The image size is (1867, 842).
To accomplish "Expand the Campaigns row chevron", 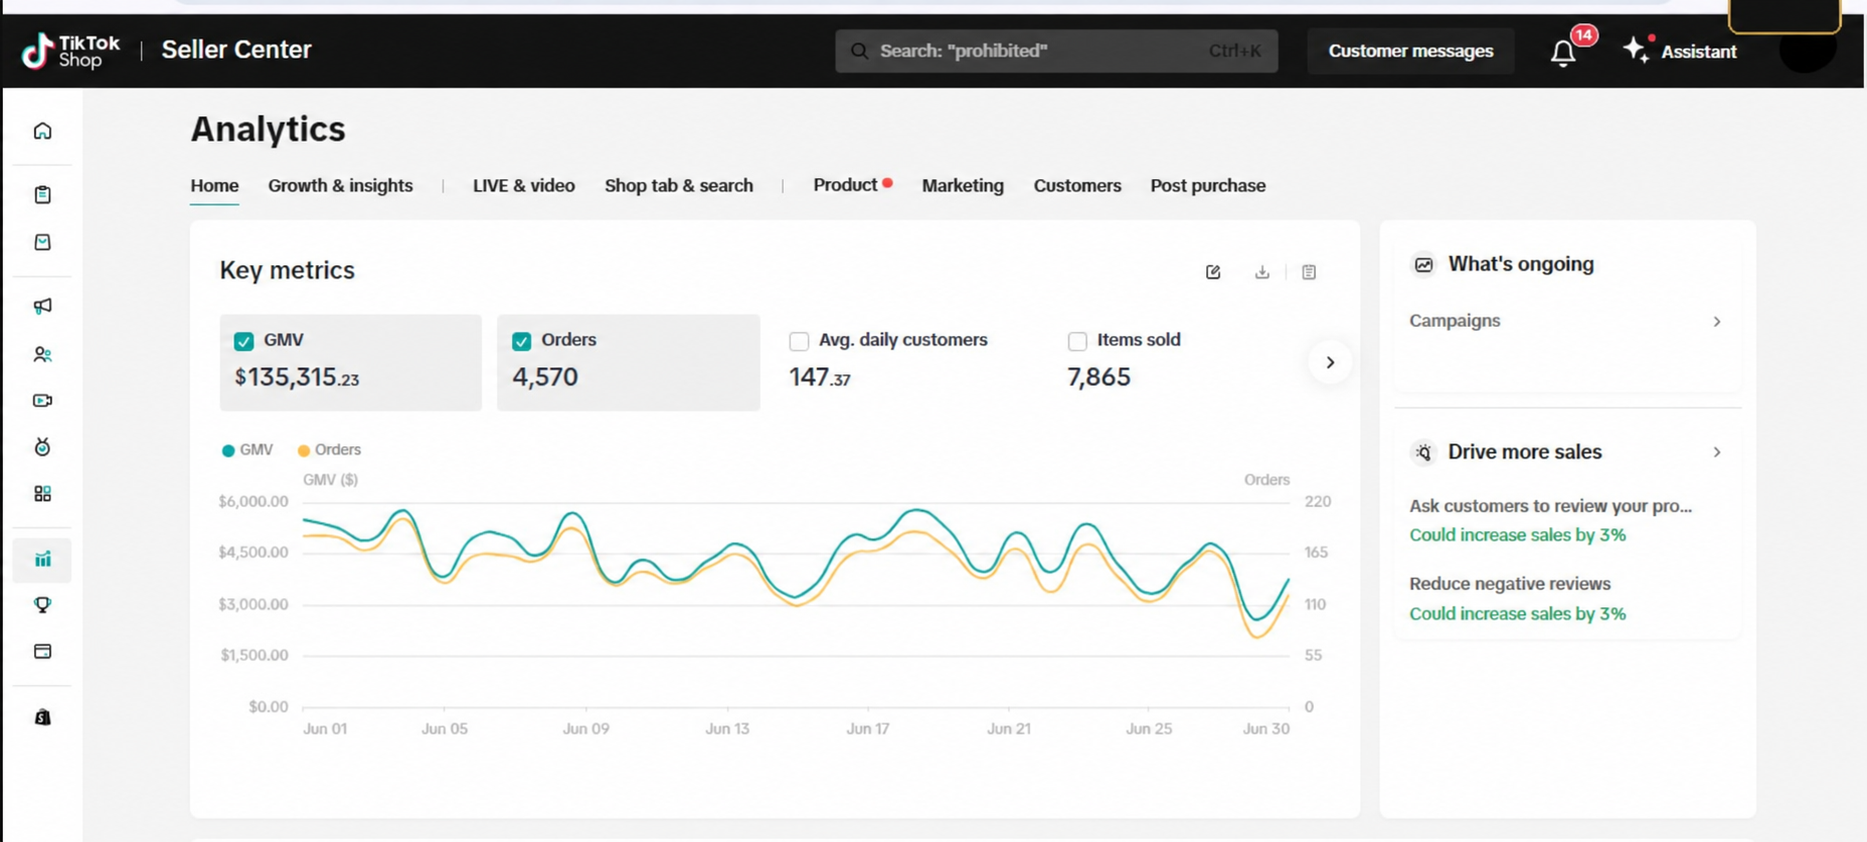I will [x=1717, y=322].
